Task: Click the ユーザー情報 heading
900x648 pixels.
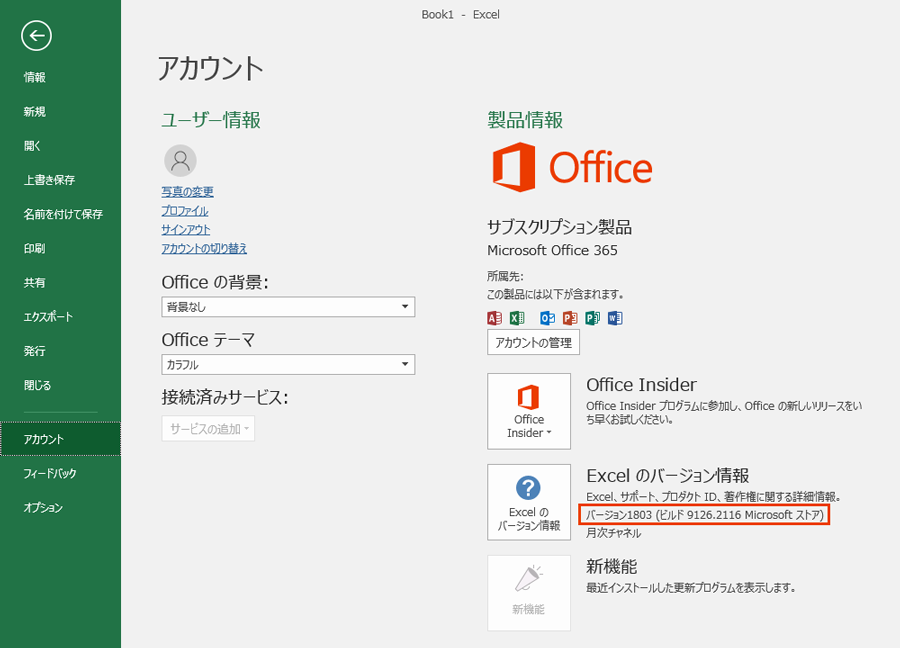Action: pyautogui.click(x=211, y=120)
